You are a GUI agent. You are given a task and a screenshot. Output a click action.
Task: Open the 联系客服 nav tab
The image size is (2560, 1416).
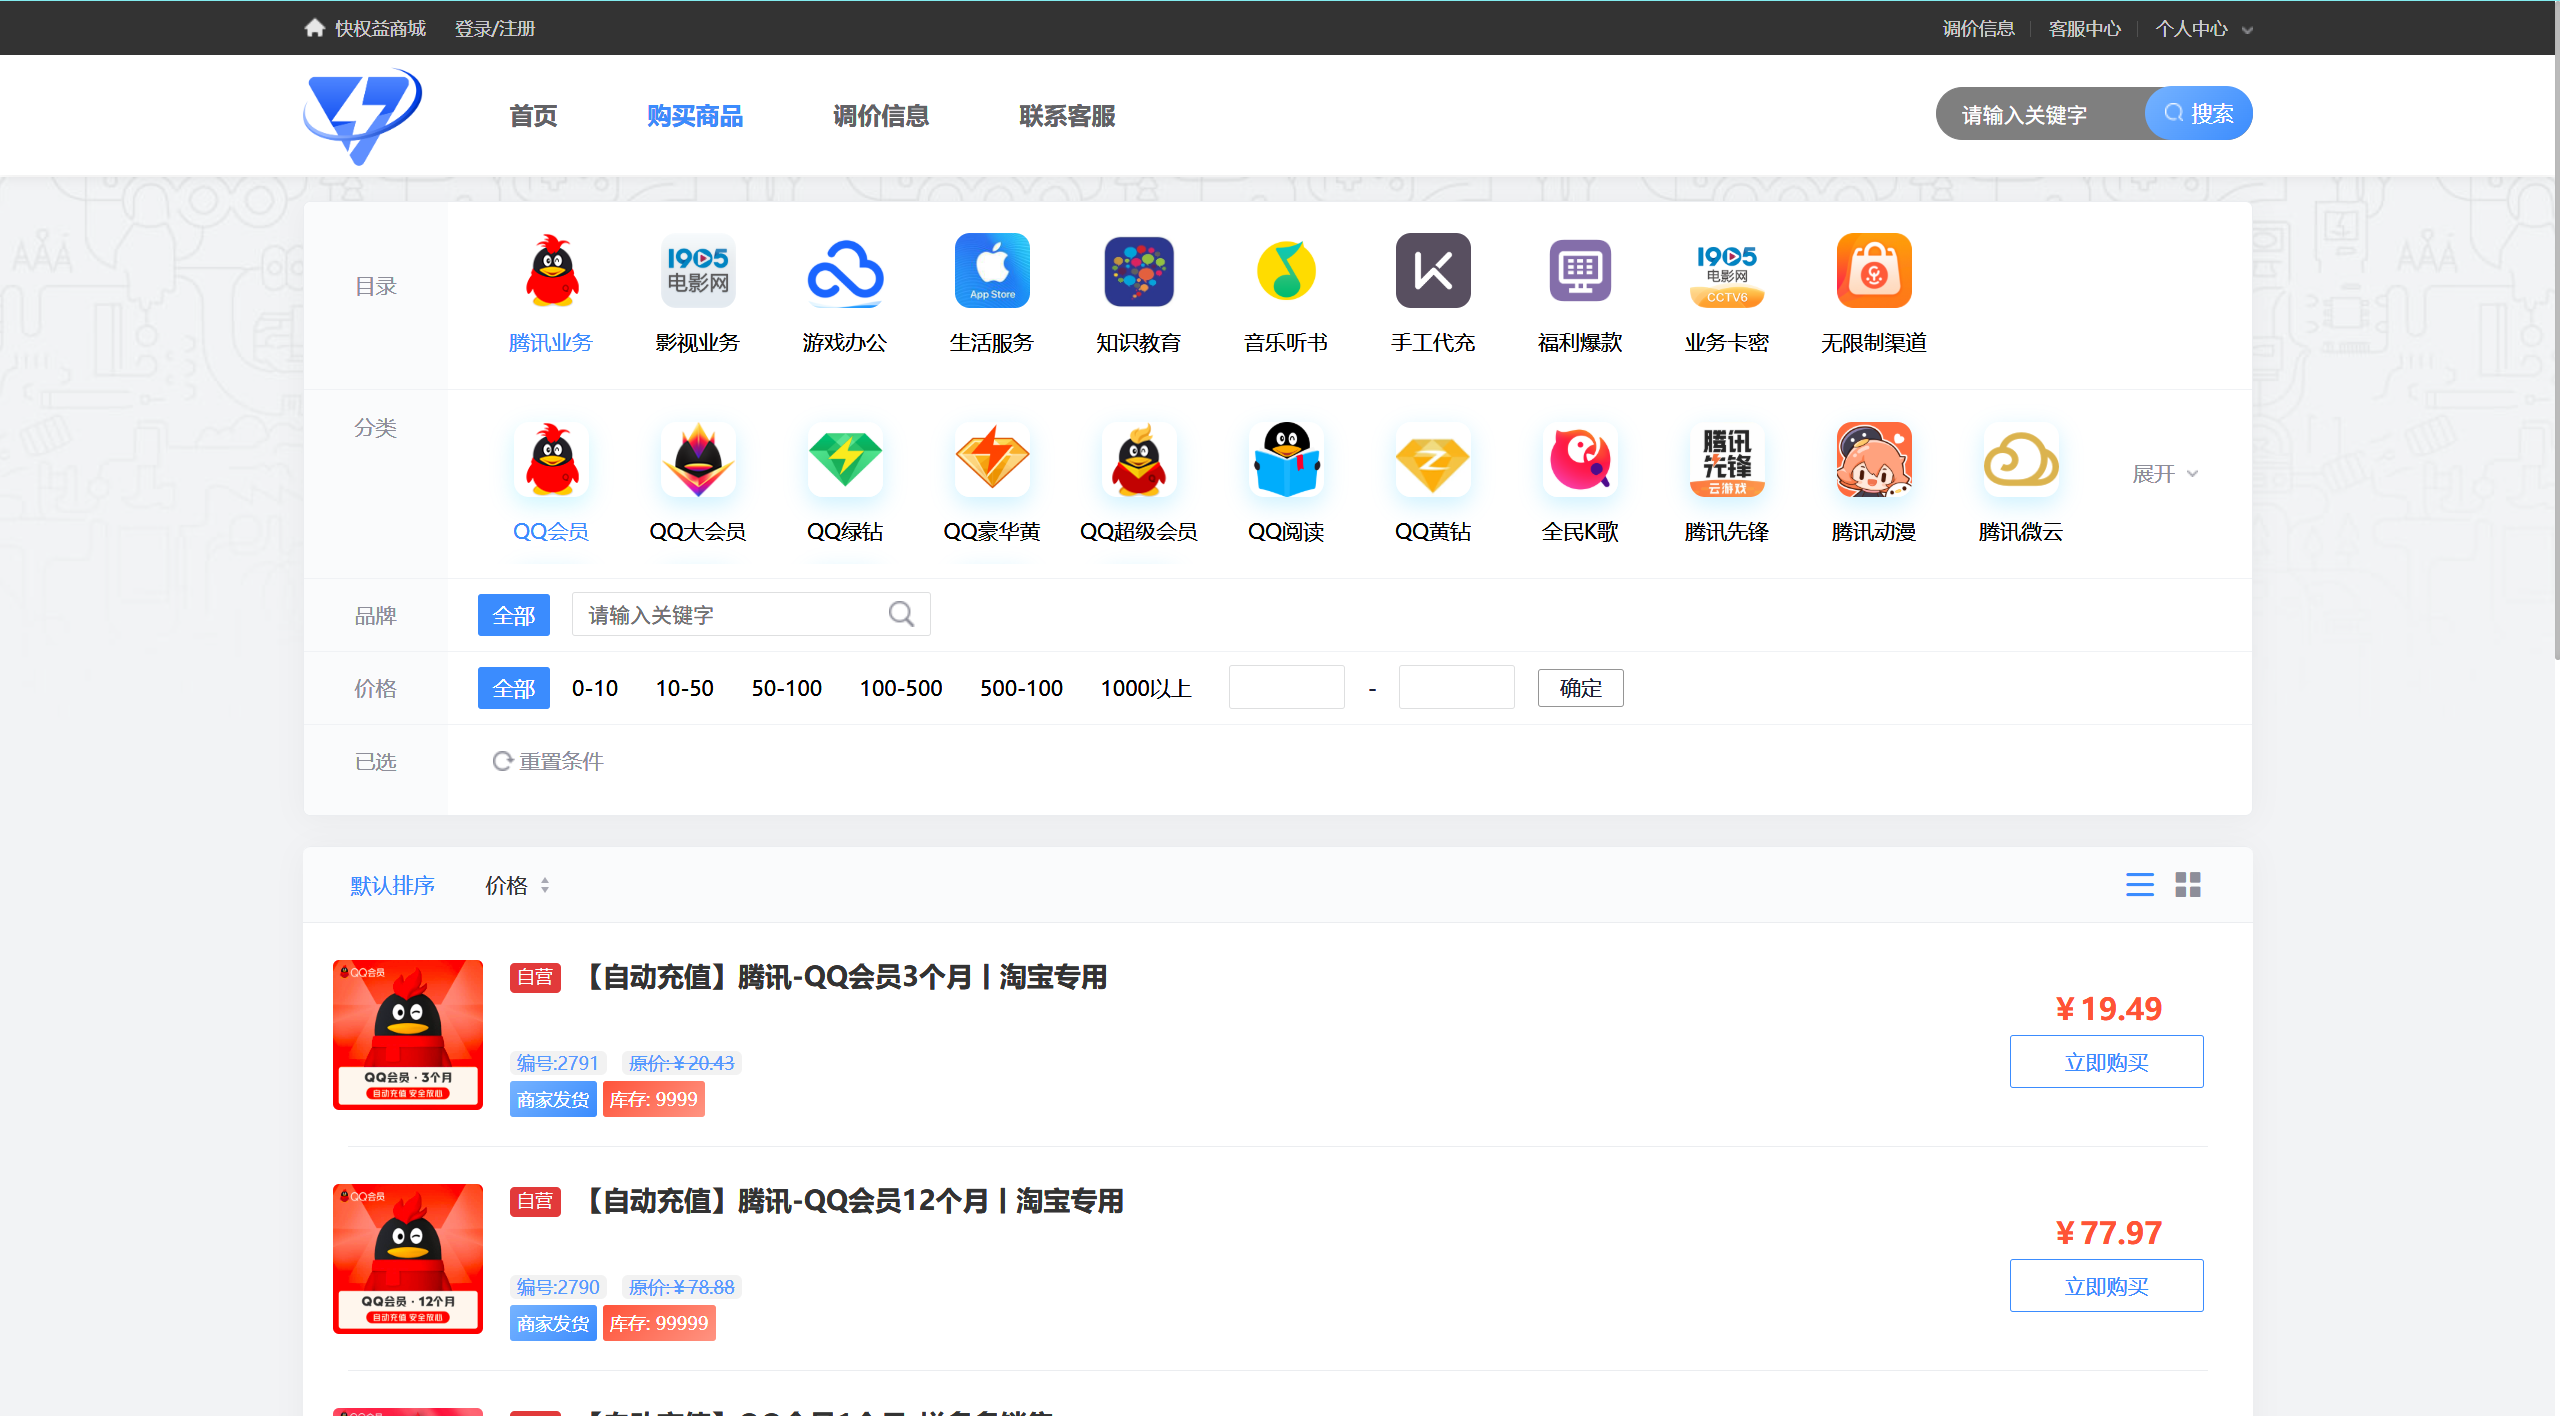[x=1066, y=116]
